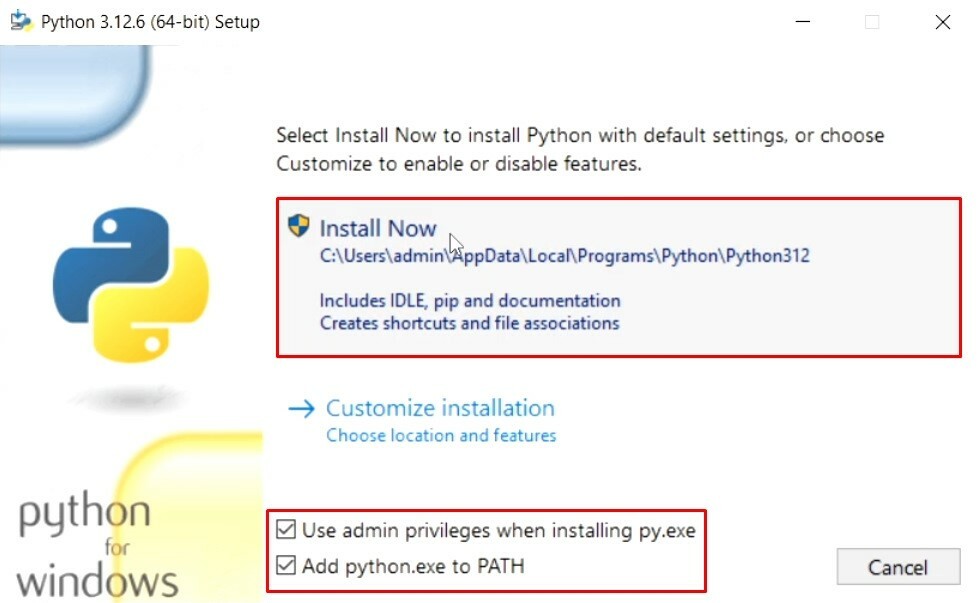Click the blue and yellow Python logo

(131, 286)
